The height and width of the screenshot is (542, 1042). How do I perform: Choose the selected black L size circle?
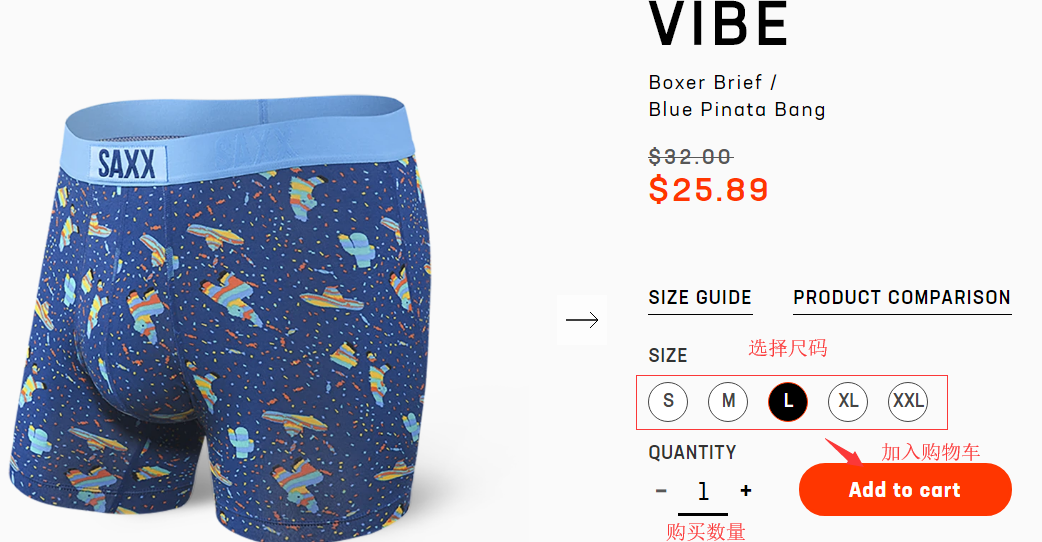pos(788,401)
